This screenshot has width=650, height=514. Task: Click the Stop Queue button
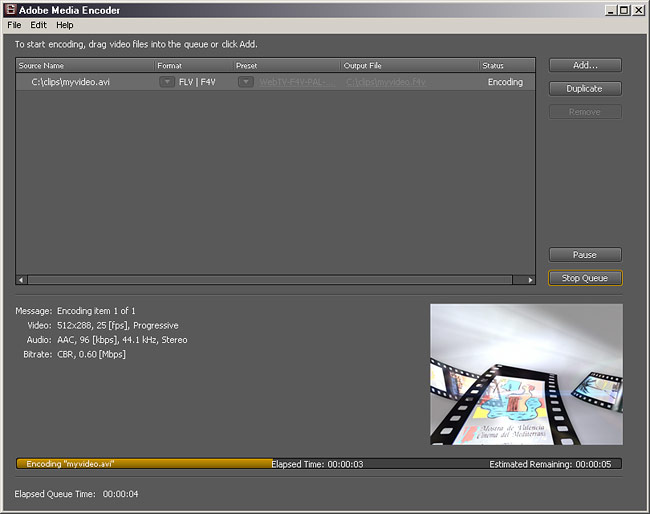[585, 278]
